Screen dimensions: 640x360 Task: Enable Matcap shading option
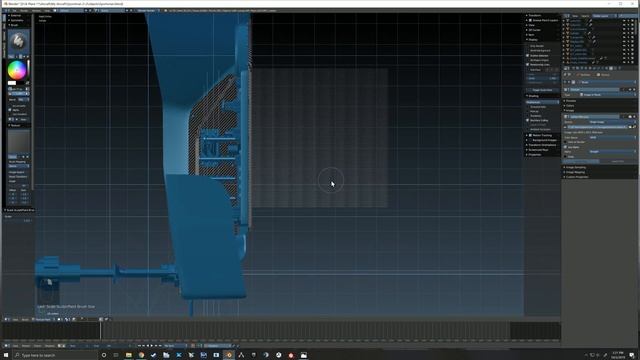(x=528, y=111)
